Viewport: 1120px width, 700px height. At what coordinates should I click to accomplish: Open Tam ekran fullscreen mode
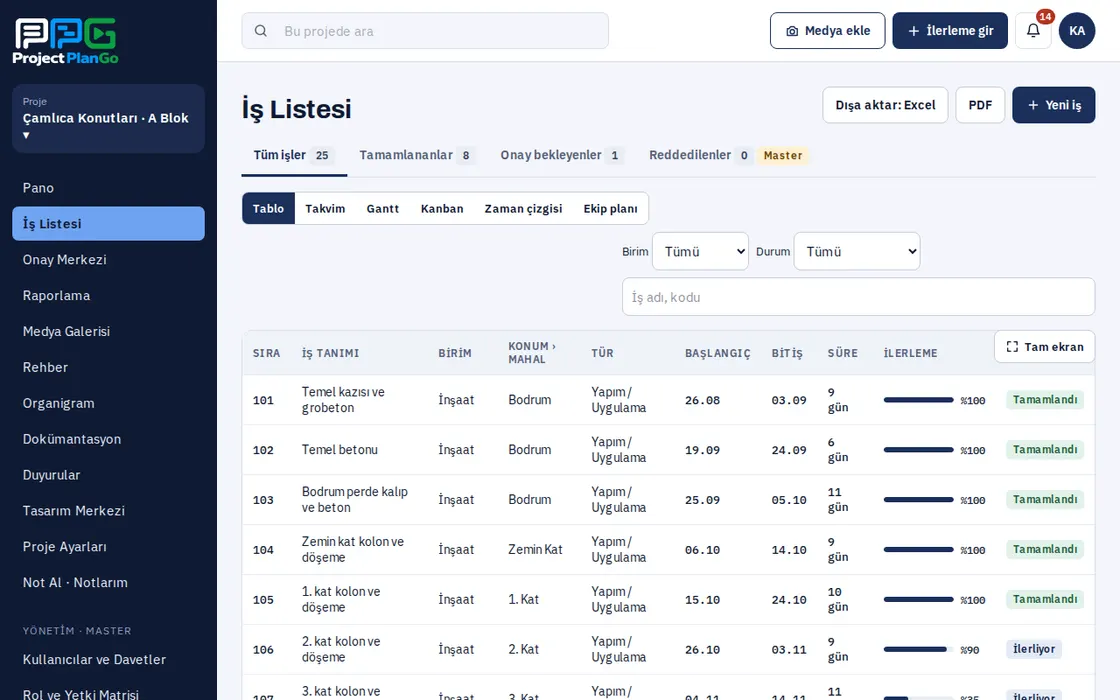tap(1044, 346)
